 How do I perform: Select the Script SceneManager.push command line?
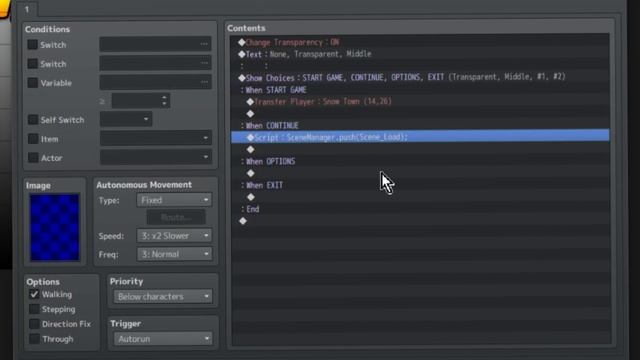point(420,137)
